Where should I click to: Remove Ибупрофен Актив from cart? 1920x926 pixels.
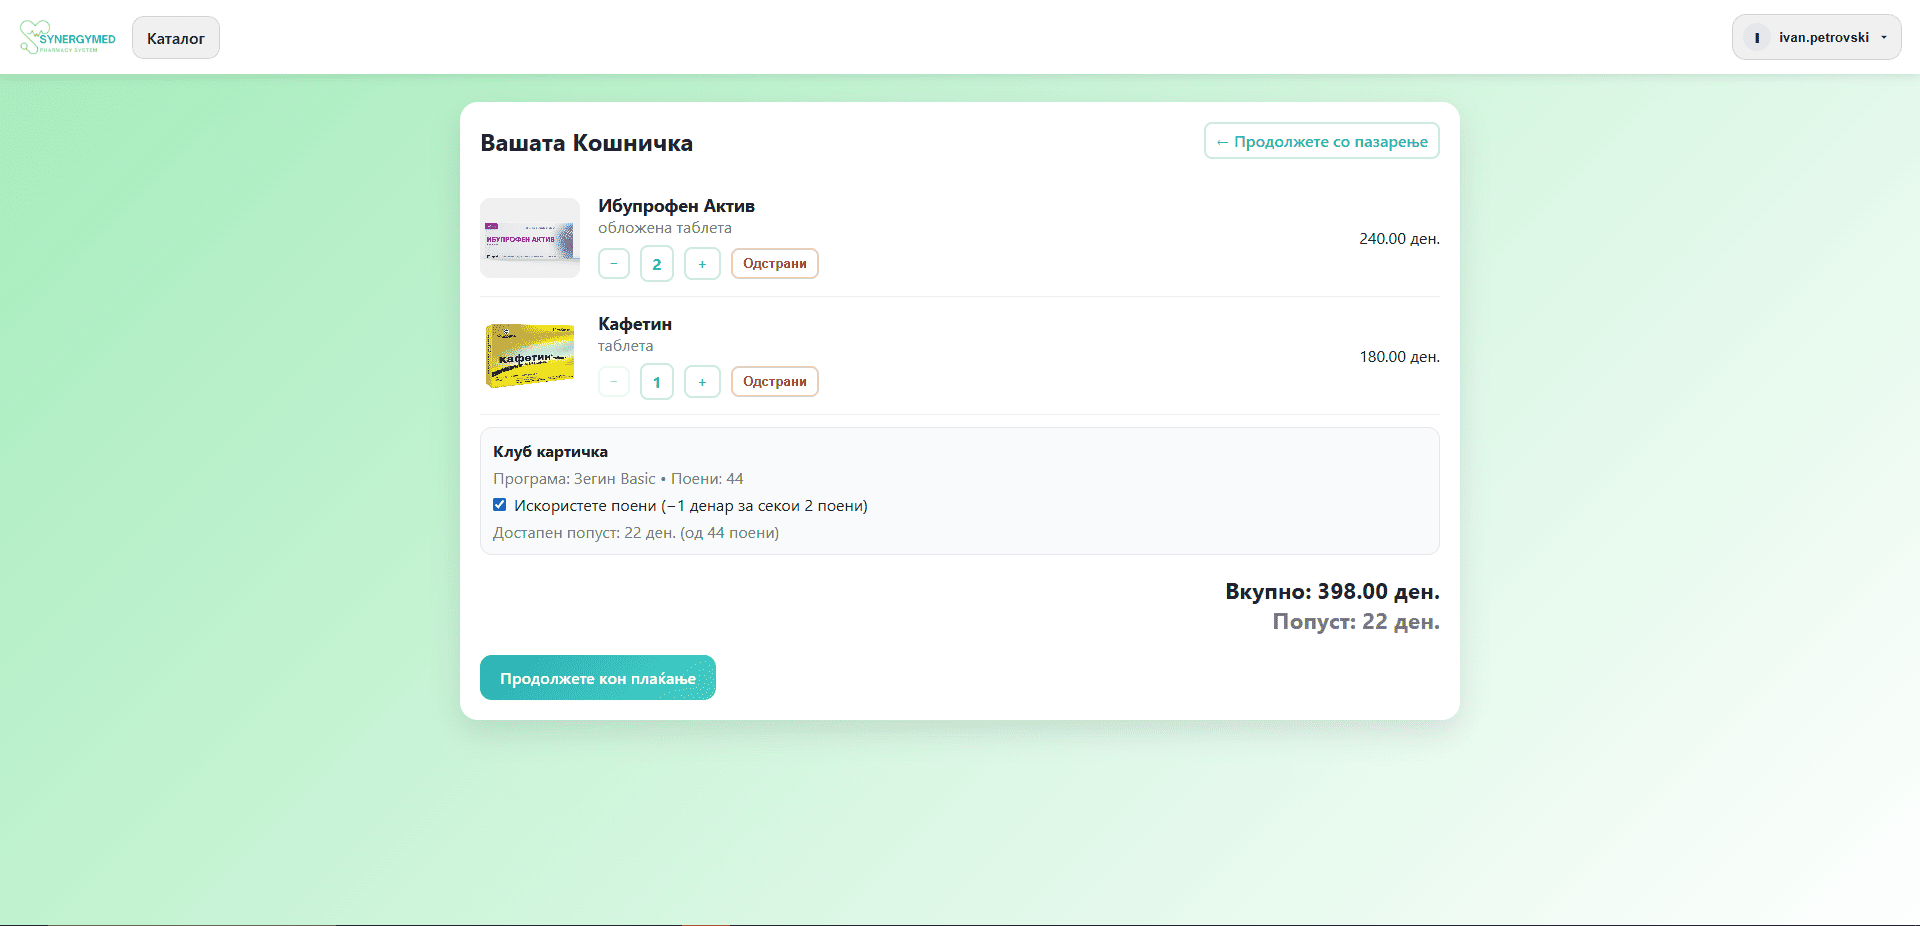click(x=774, y=264)
